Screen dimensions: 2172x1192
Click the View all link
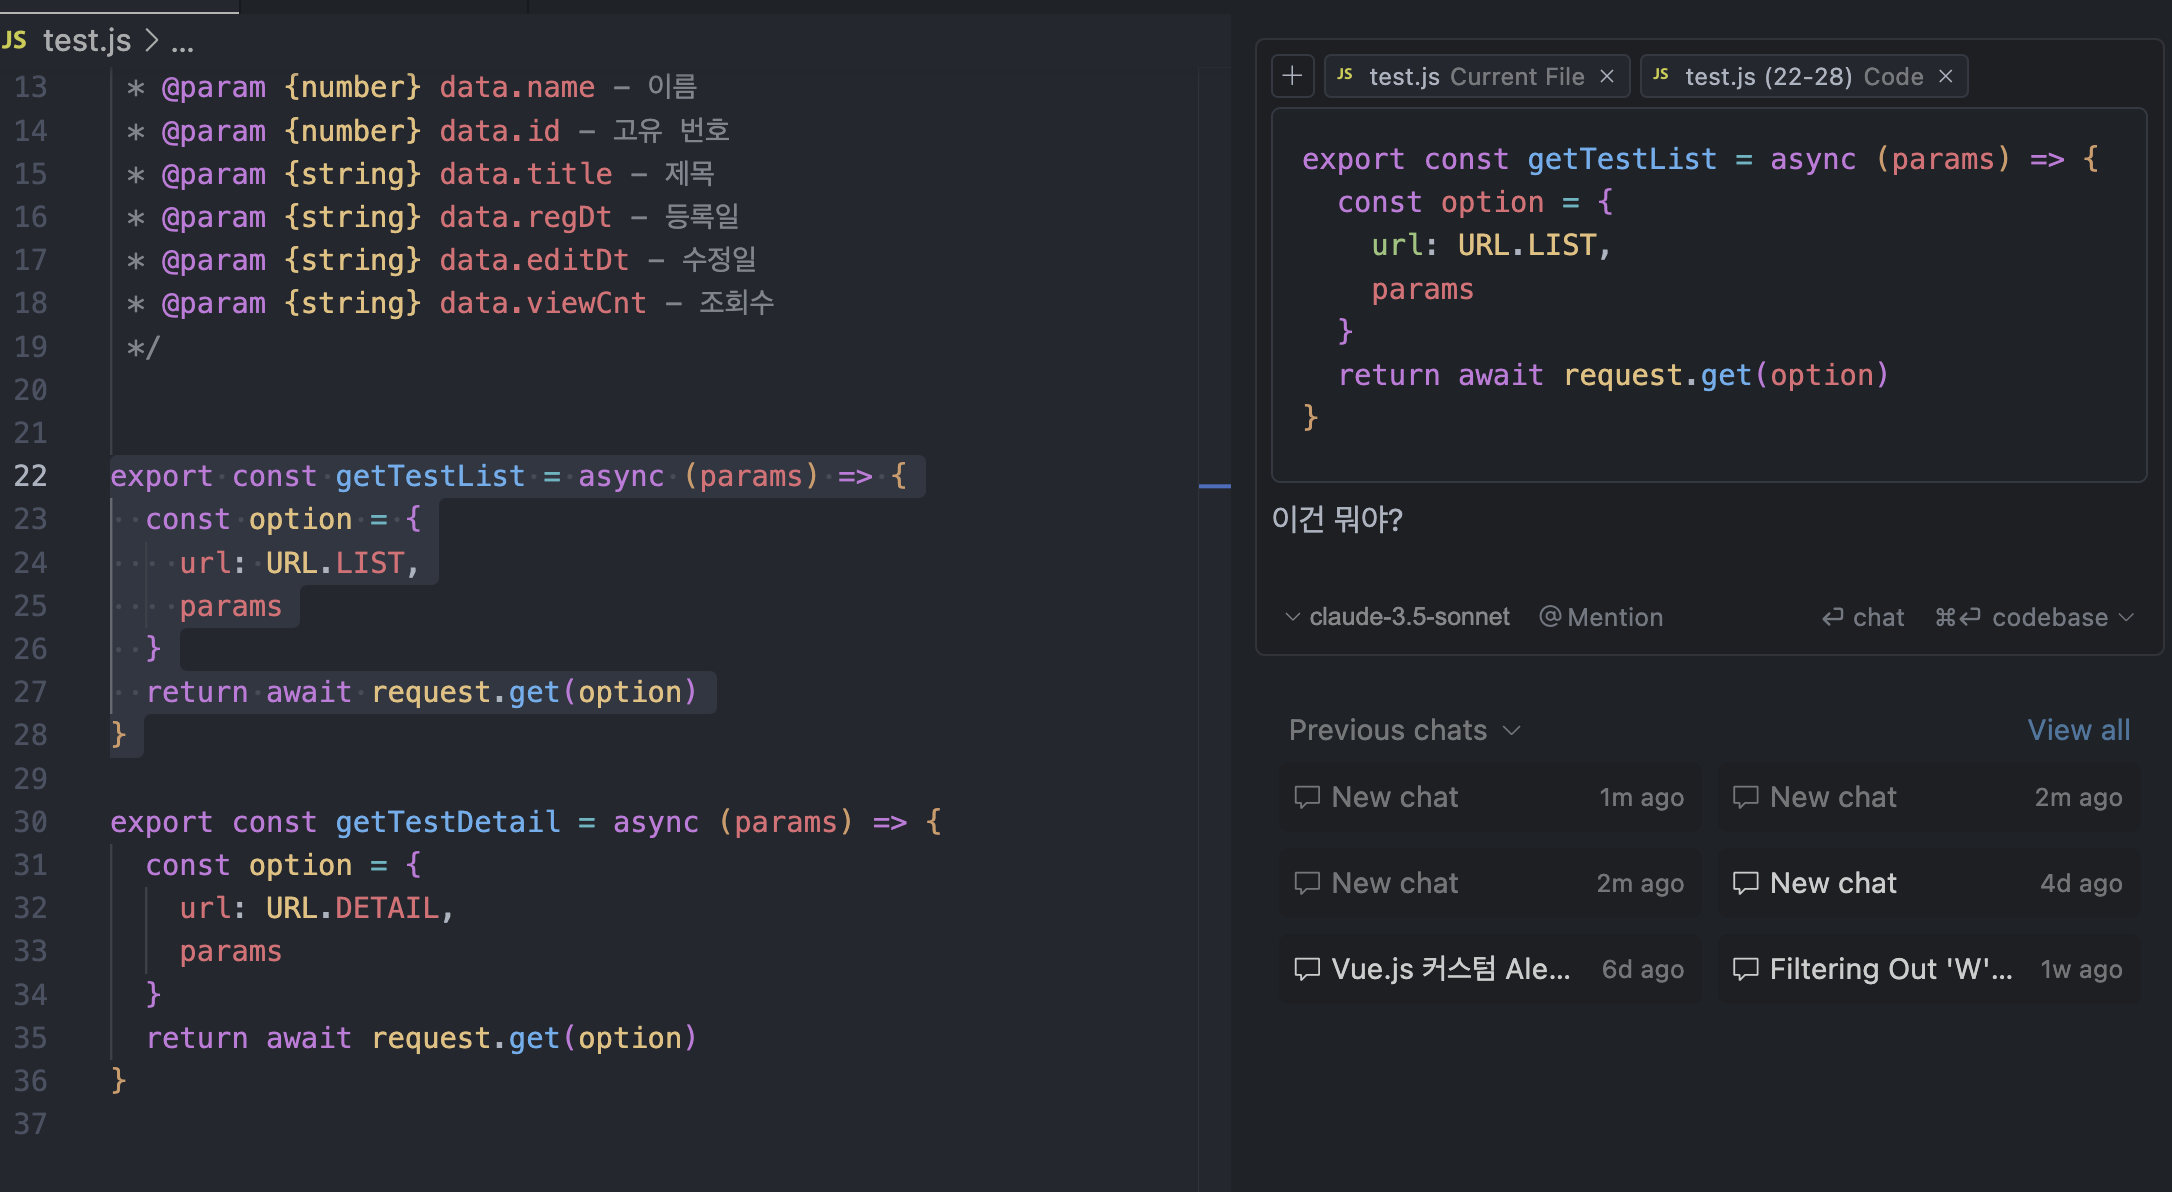2078,730
